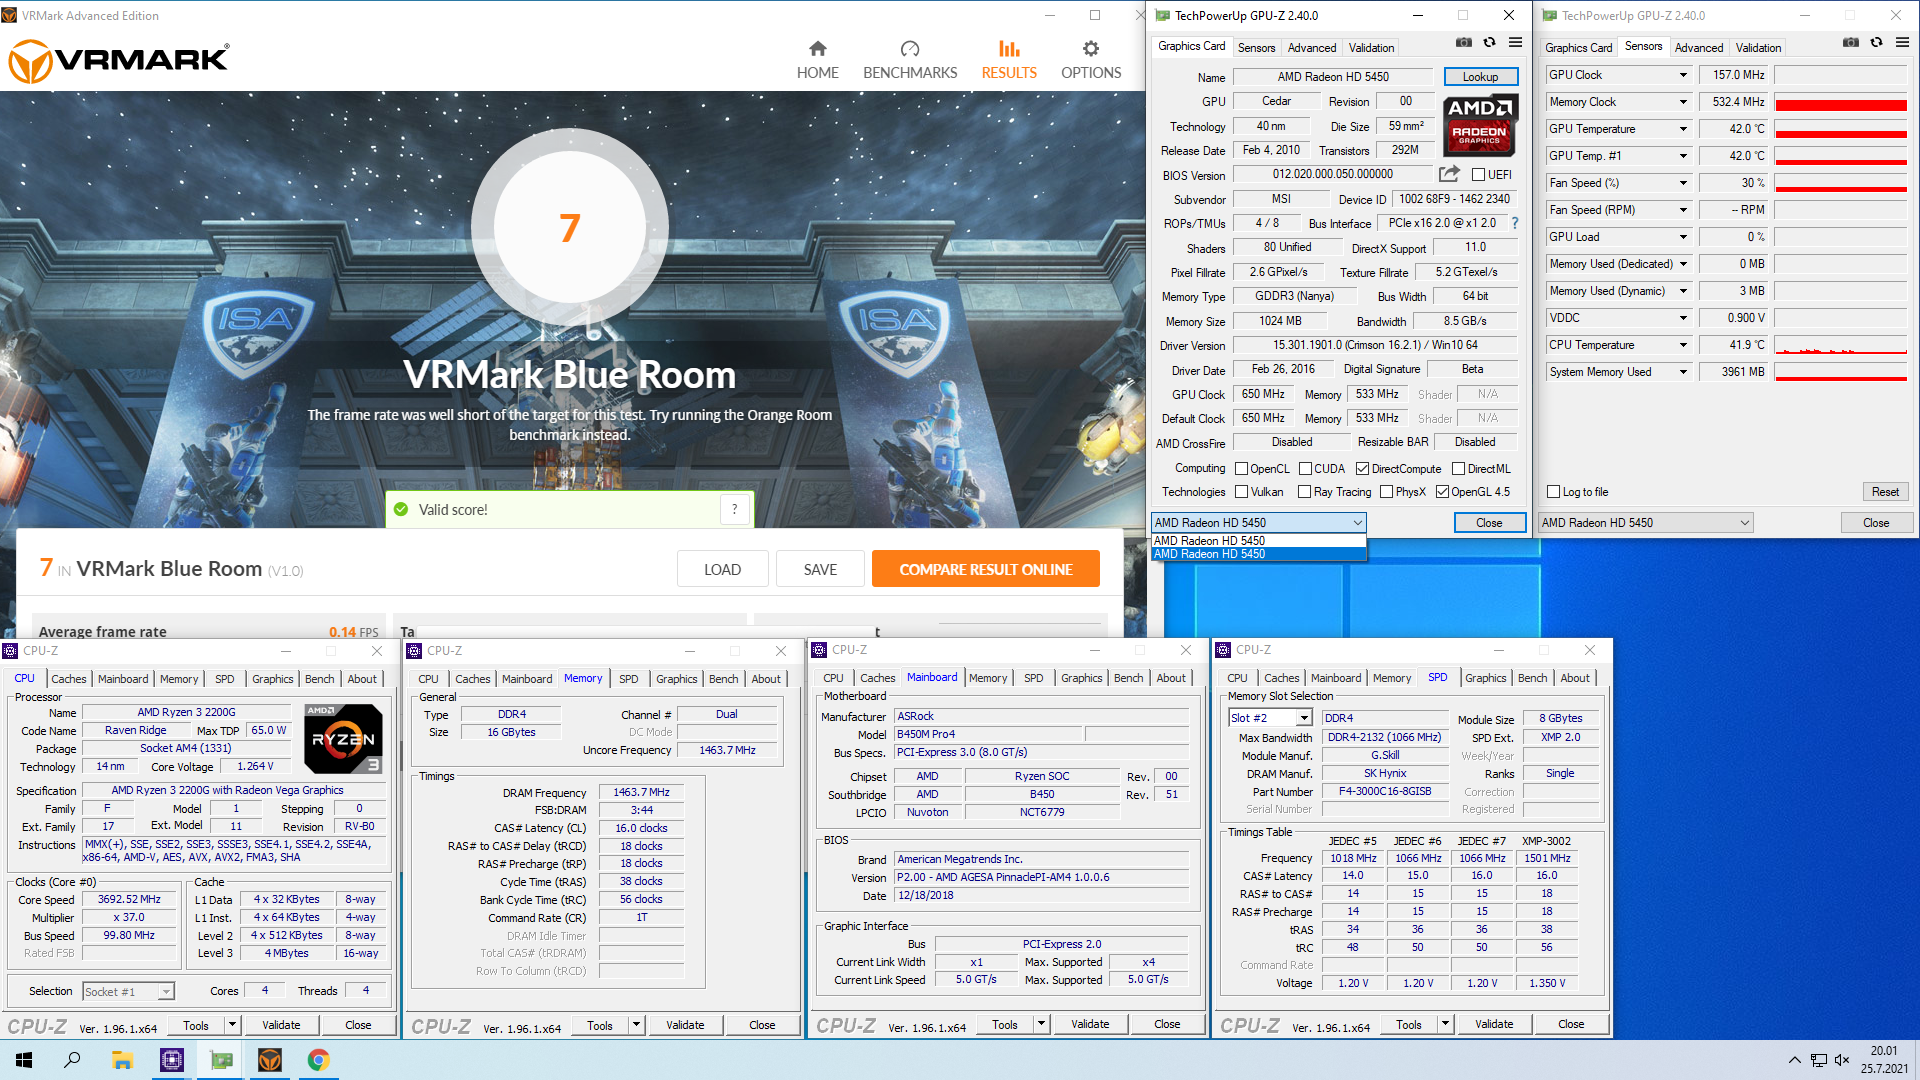This screenshot has height=1080, width=1920.
Task: Open Validation tab in front GPU-Z window
Action: click(1371, 48)
